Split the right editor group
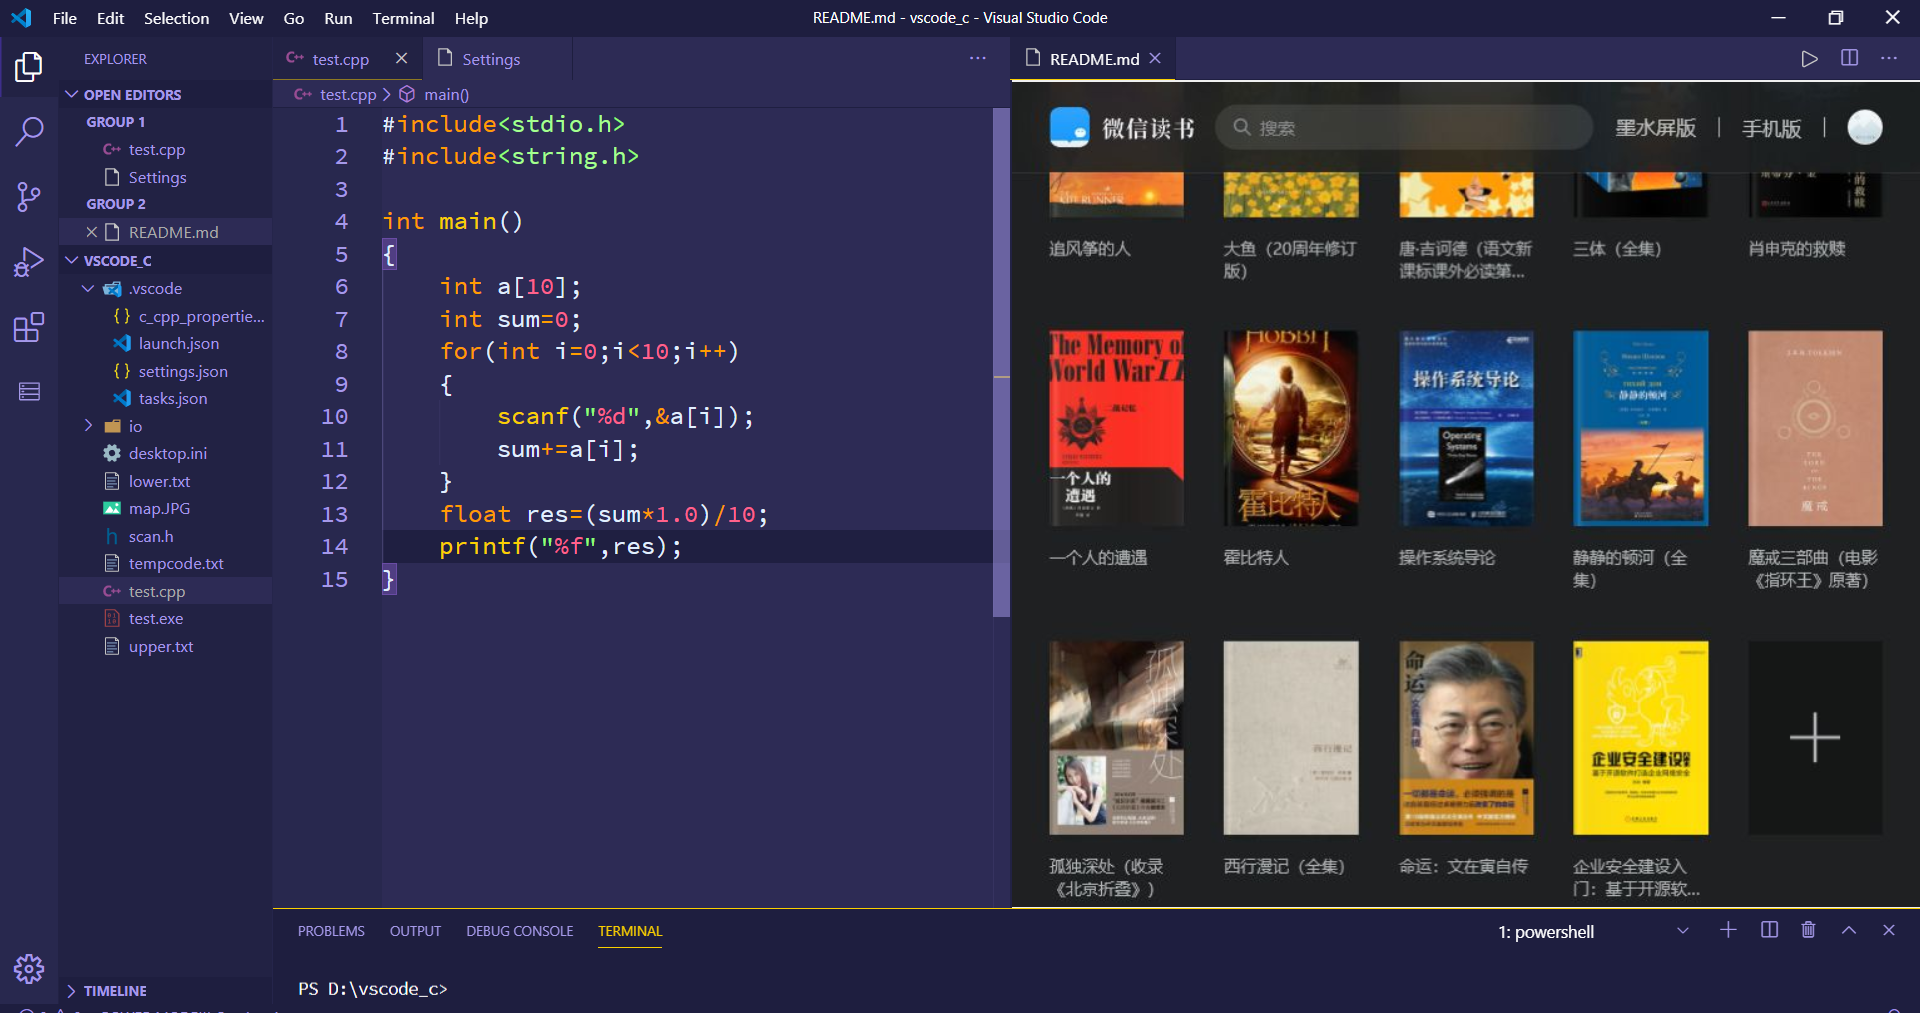This screenshot has height=1013, width=1920. tap(1849, 58)
